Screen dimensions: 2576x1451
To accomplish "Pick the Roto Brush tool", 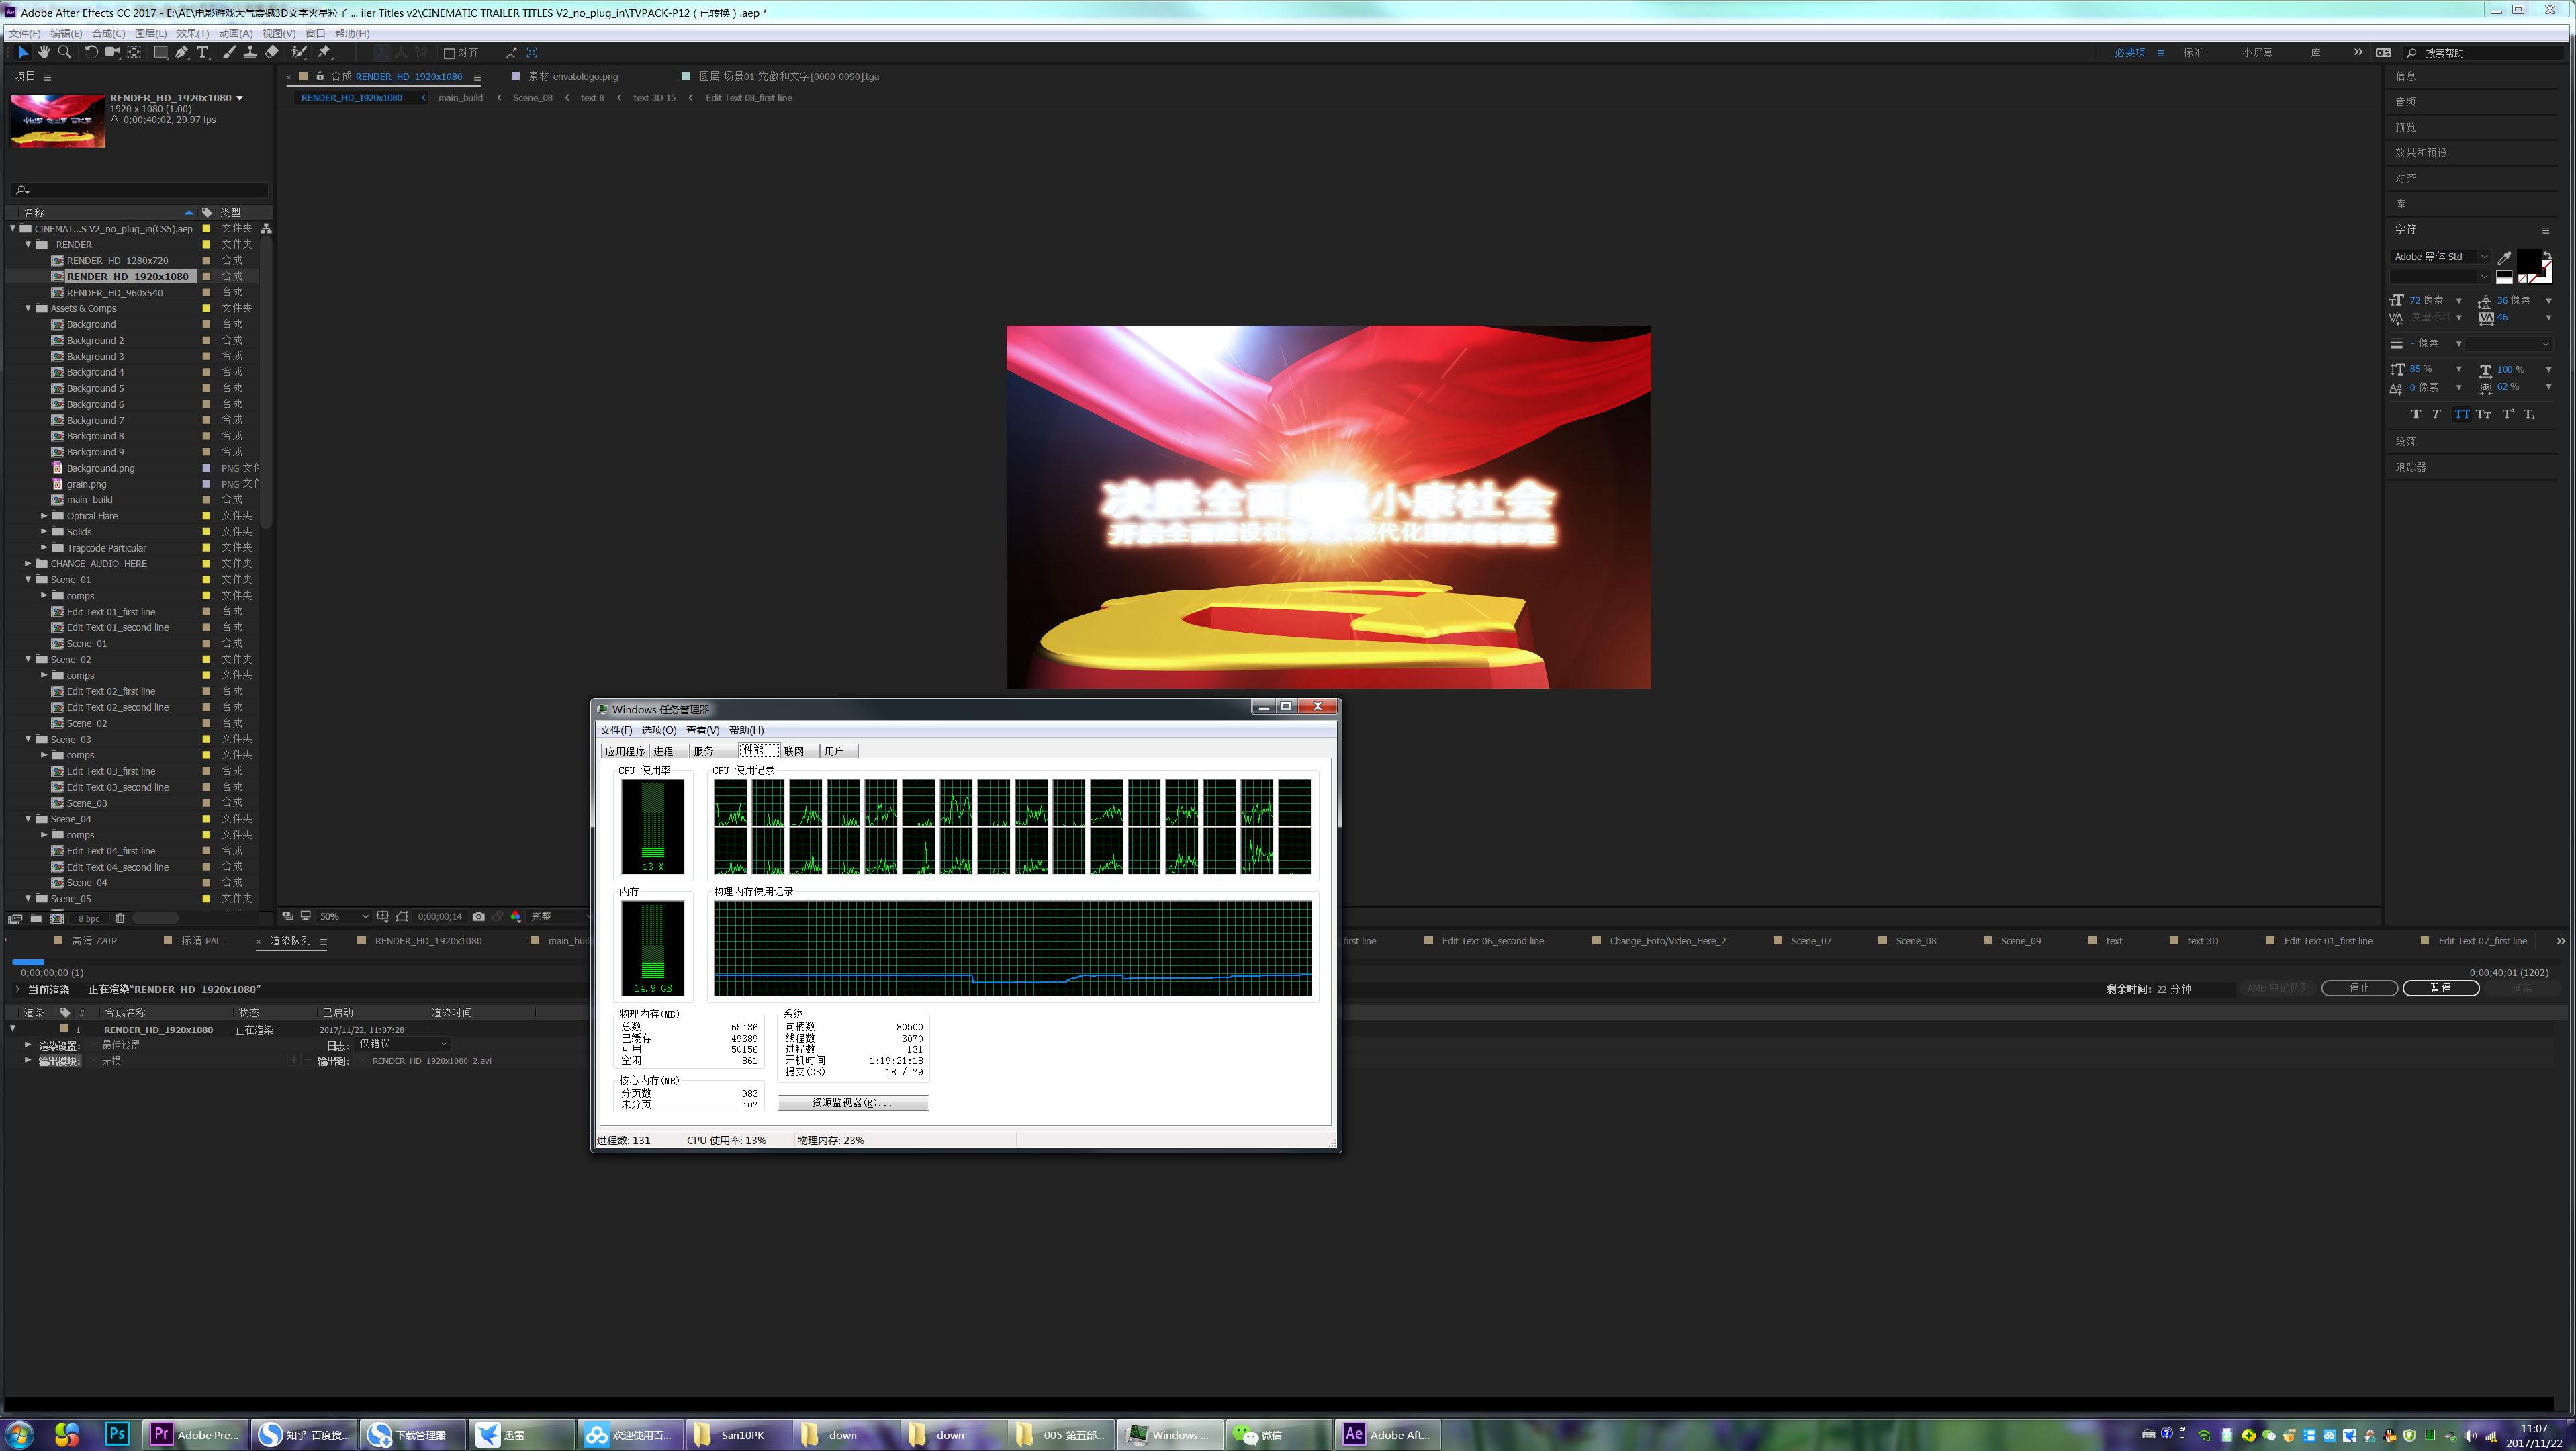I will 298,52.
